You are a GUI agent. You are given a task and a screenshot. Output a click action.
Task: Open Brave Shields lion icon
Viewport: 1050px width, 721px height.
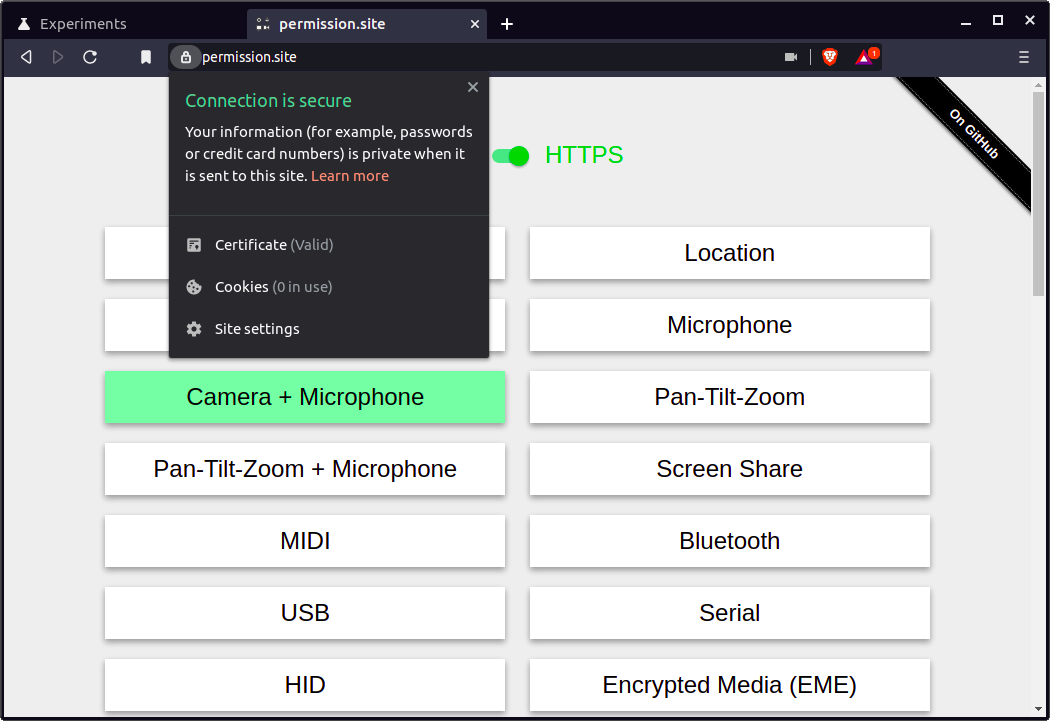pyautogui.click(x=830, y=58)
